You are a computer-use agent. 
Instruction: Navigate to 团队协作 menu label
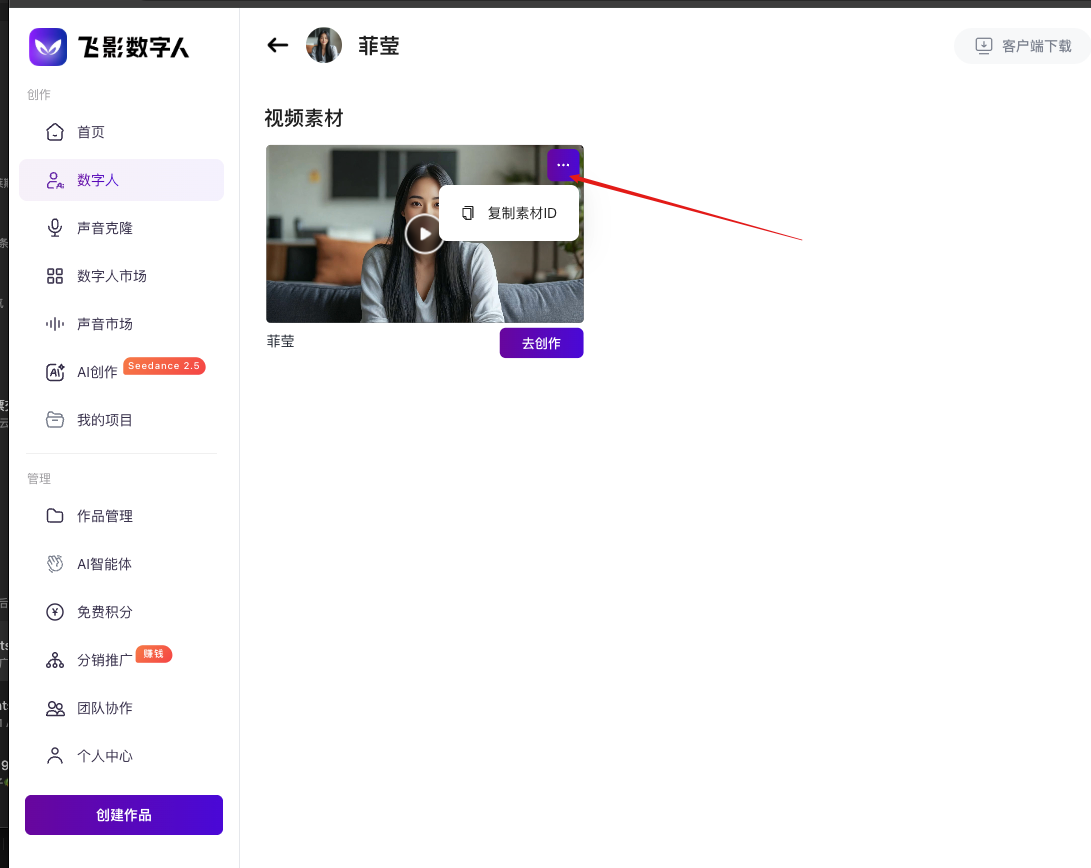[104, 708]
